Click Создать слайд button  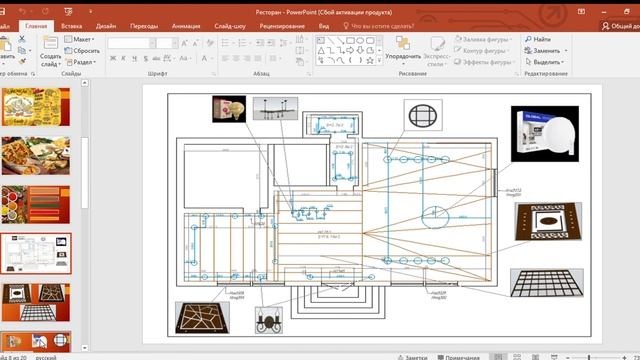pyautogui.click(x=51, y=52)
